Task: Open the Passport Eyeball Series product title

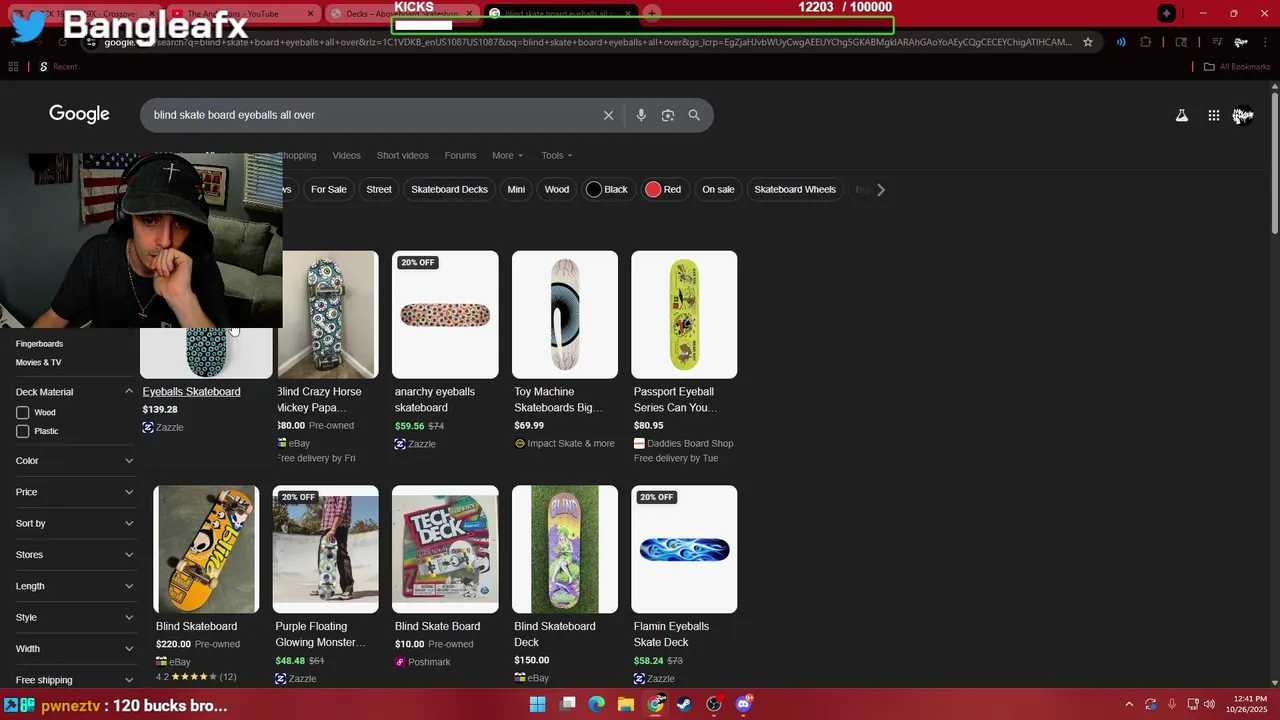Action: [x=675, y=400]
